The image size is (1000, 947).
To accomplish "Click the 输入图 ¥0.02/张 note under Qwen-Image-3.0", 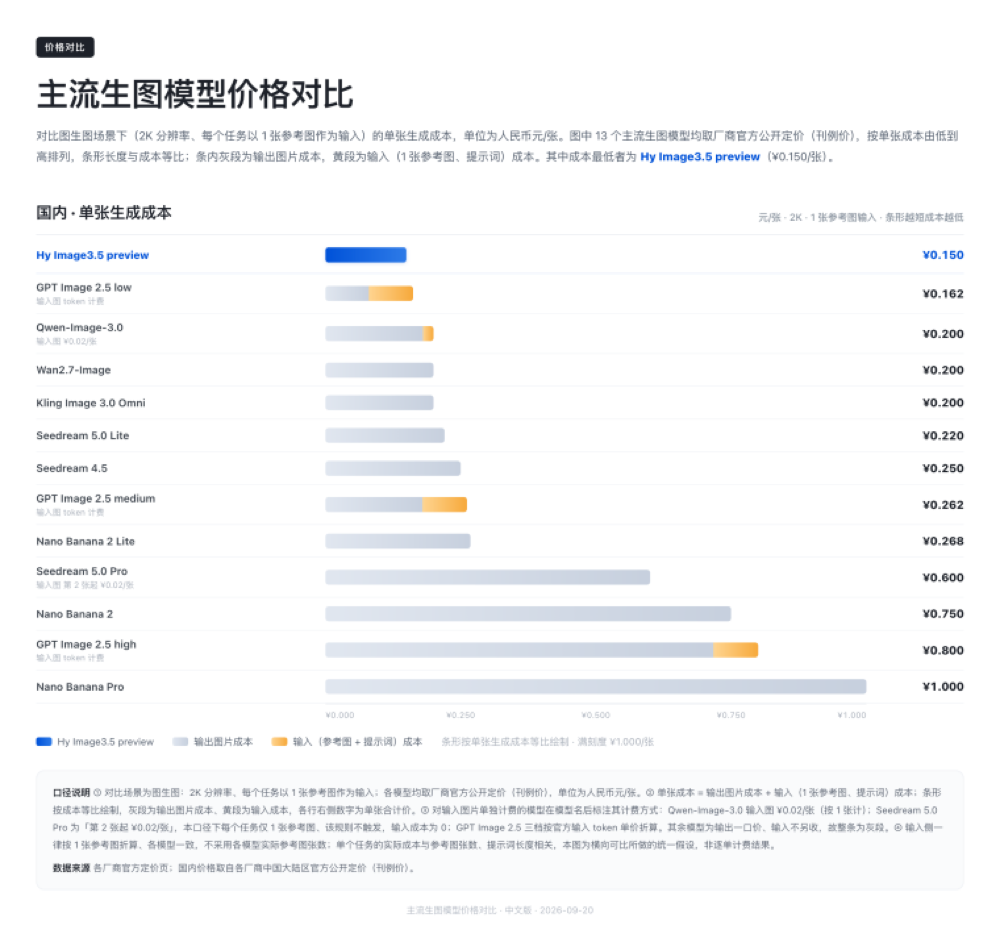I will point(66,342).
